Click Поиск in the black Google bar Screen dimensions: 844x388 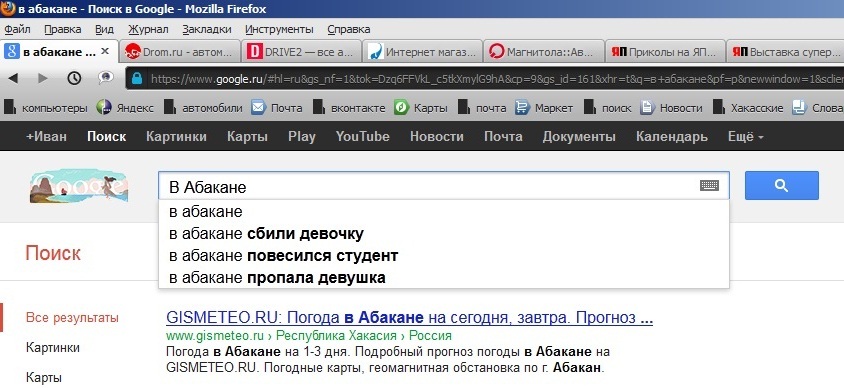[107, 137]
